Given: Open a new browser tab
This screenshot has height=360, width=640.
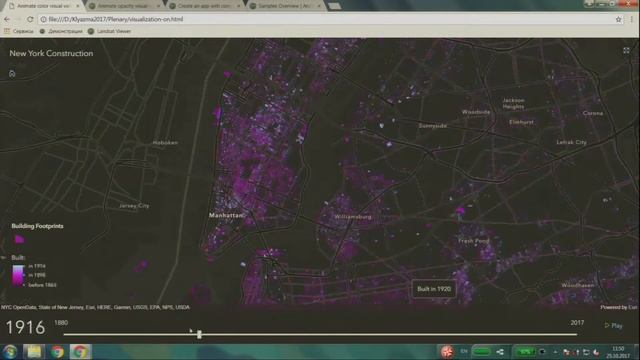Looking at the screenshot, I should 334,6.
